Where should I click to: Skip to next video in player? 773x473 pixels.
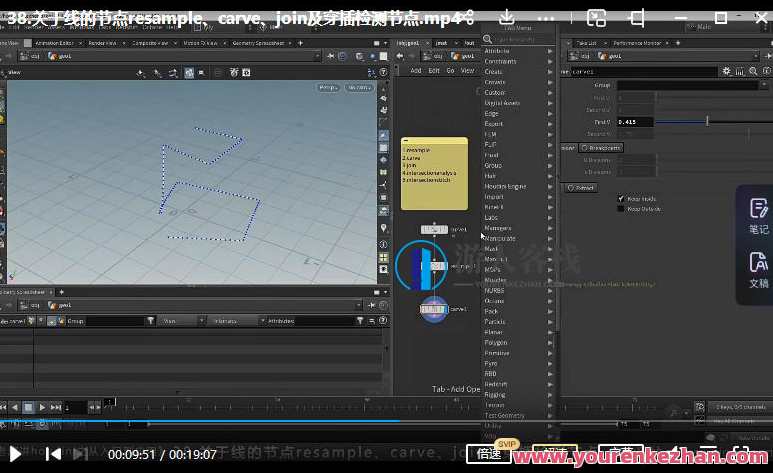click(53, 454)
